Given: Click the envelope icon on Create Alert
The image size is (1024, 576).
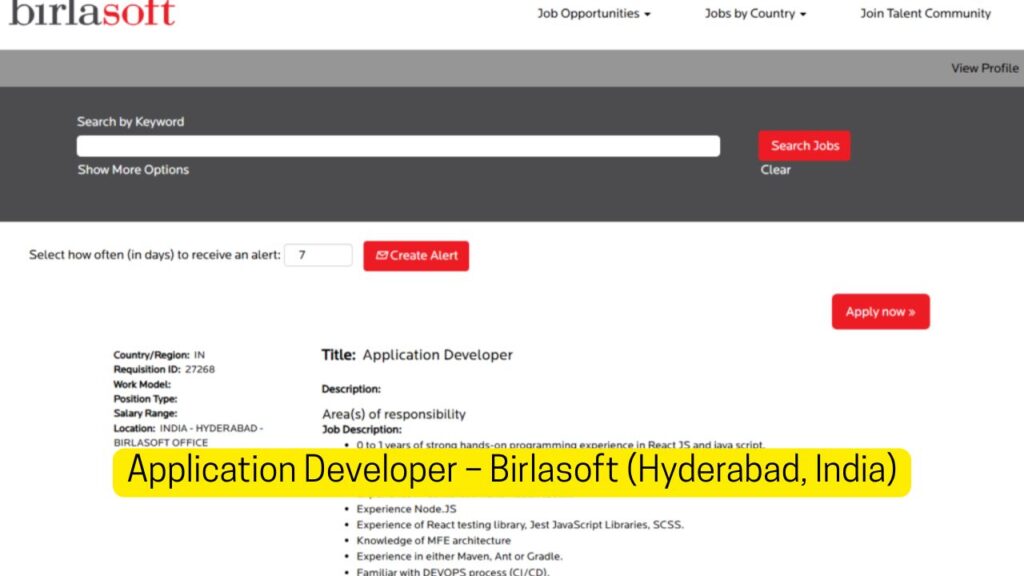Looking at the screenshot, I should coord(381,256).
